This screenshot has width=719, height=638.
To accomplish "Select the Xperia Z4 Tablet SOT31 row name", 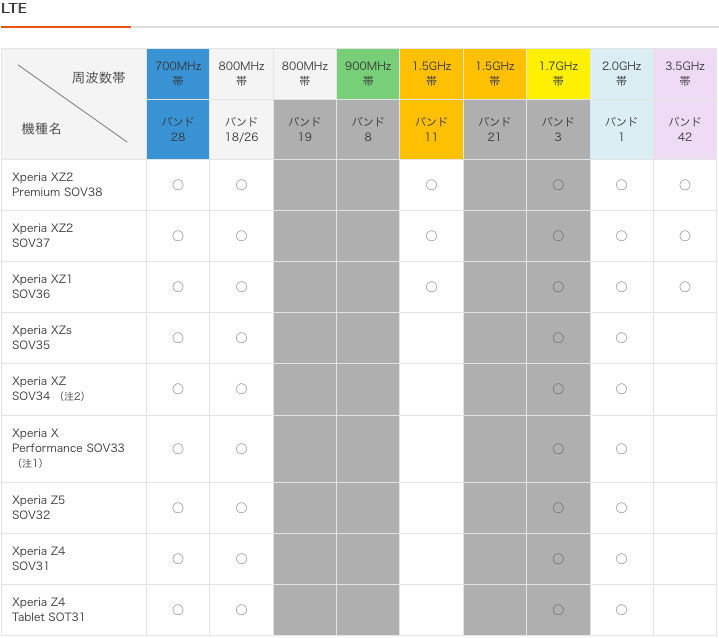I will (x=48, y=609).
